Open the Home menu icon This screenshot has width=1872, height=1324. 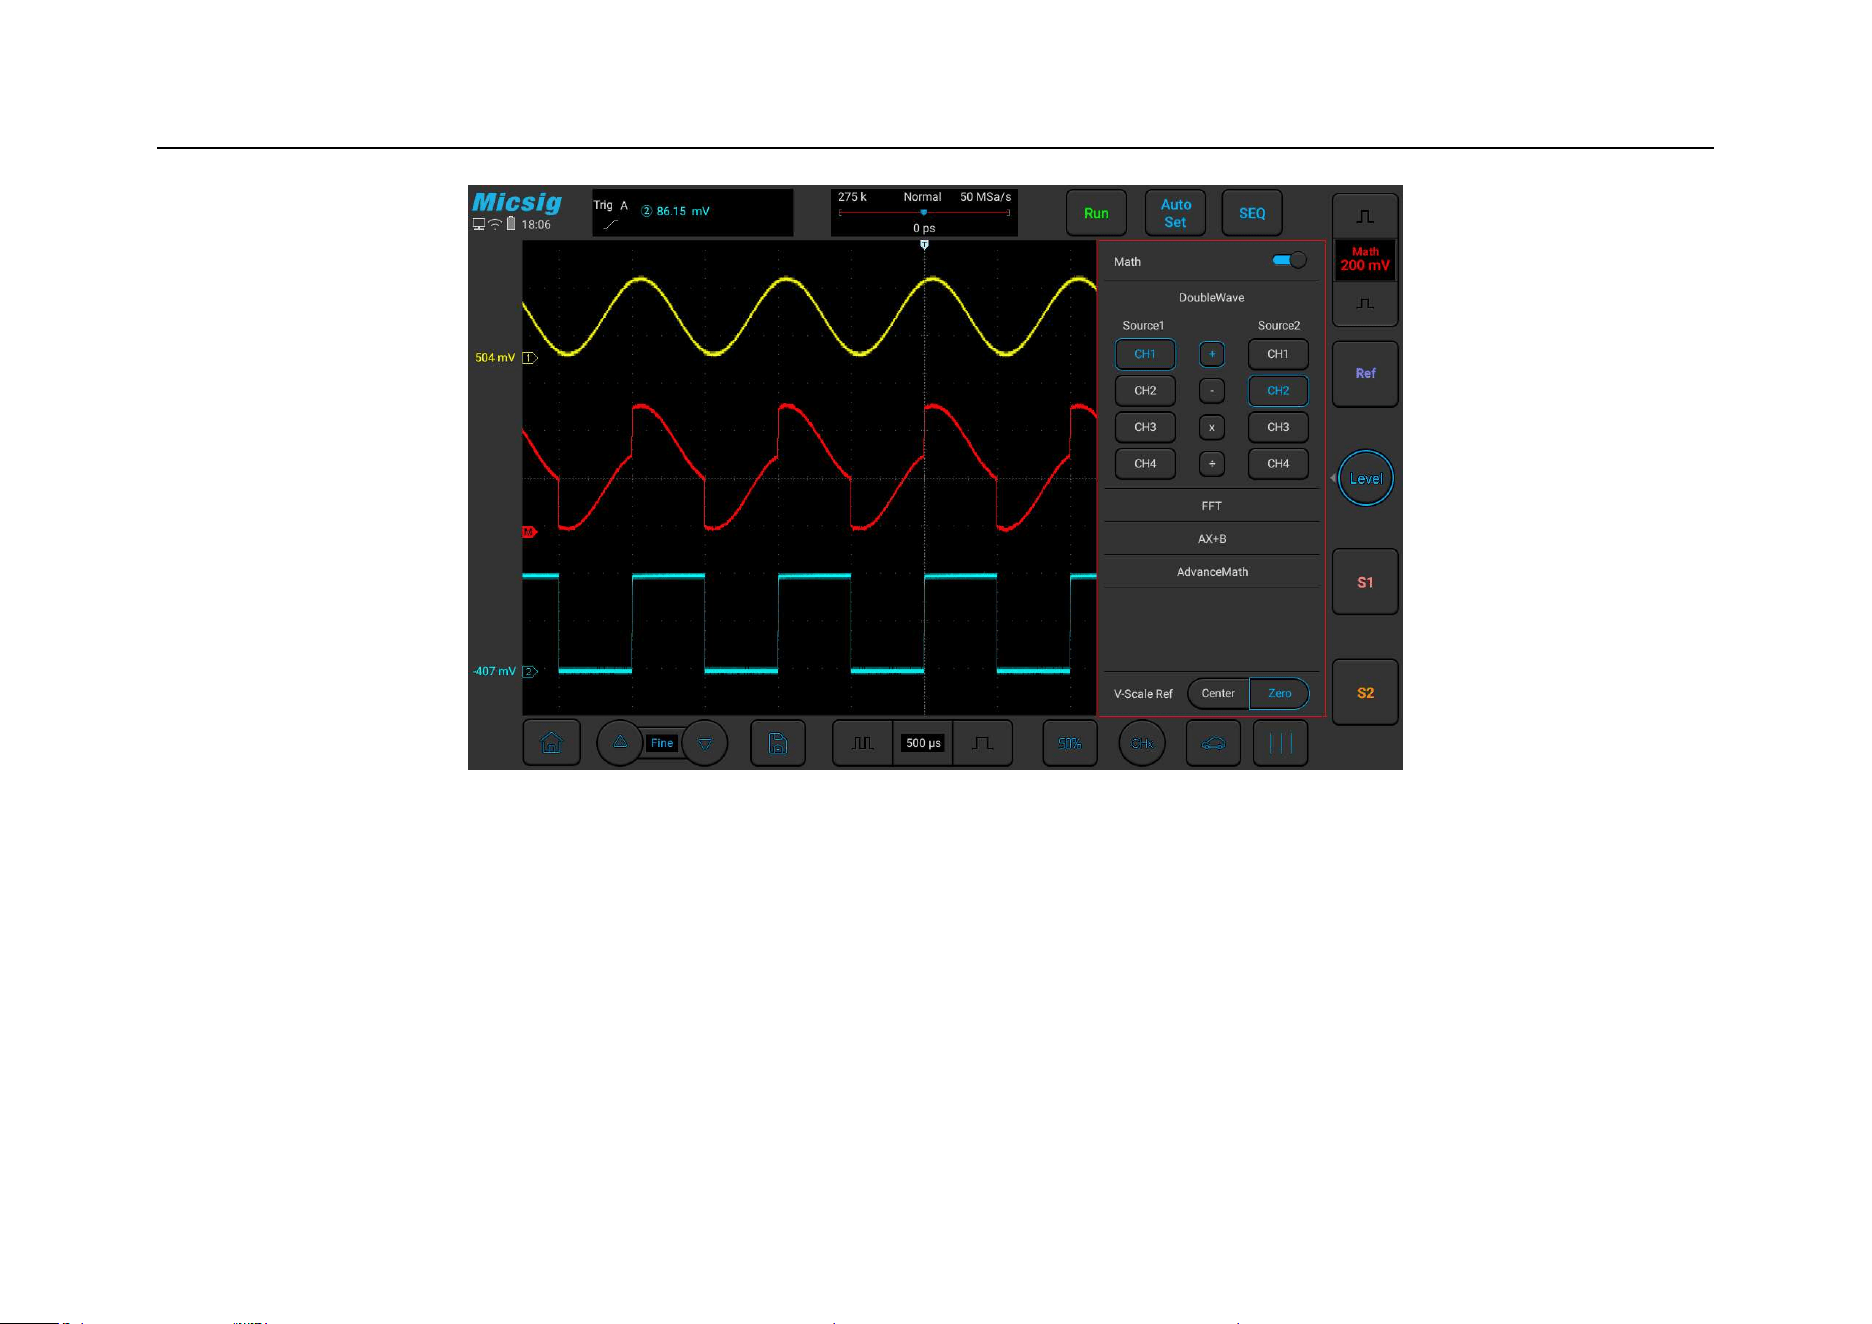coord(551,743)
